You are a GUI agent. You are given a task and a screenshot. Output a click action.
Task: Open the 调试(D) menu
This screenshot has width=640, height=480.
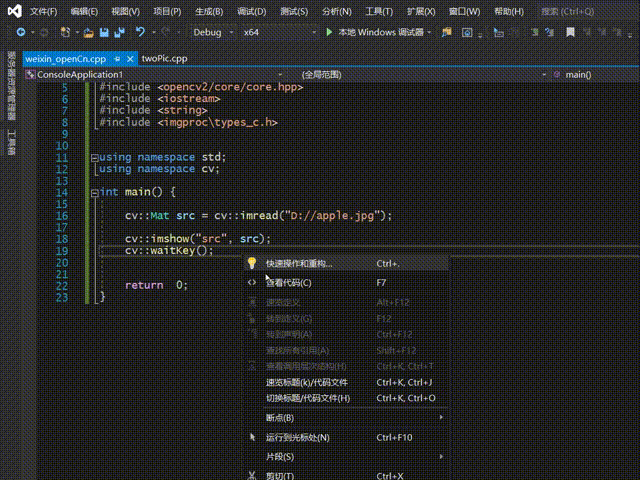click(253, 12)
